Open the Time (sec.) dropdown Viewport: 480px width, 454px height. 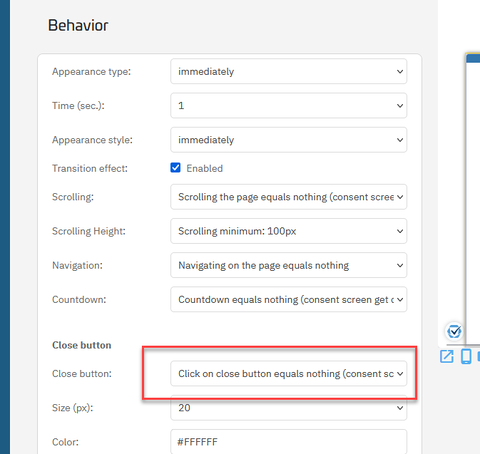(289, 106)
